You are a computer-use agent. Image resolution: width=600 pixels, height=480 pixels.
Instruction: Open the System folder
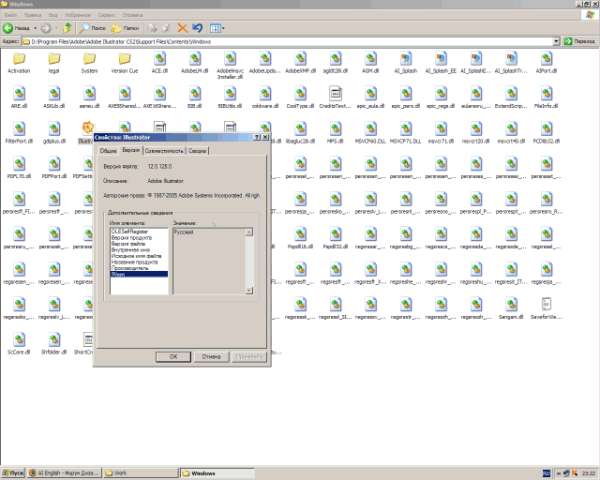pyautogui.click(x=89, y=63)
